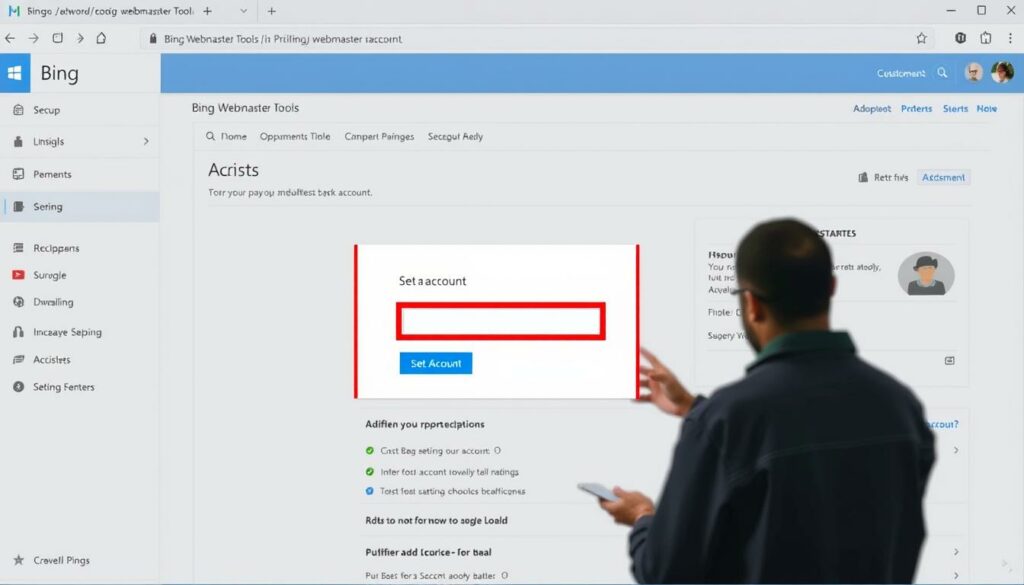Click the Acrists page heading
The width and height of the screenshot is (1024, 585).
(233, 170)
